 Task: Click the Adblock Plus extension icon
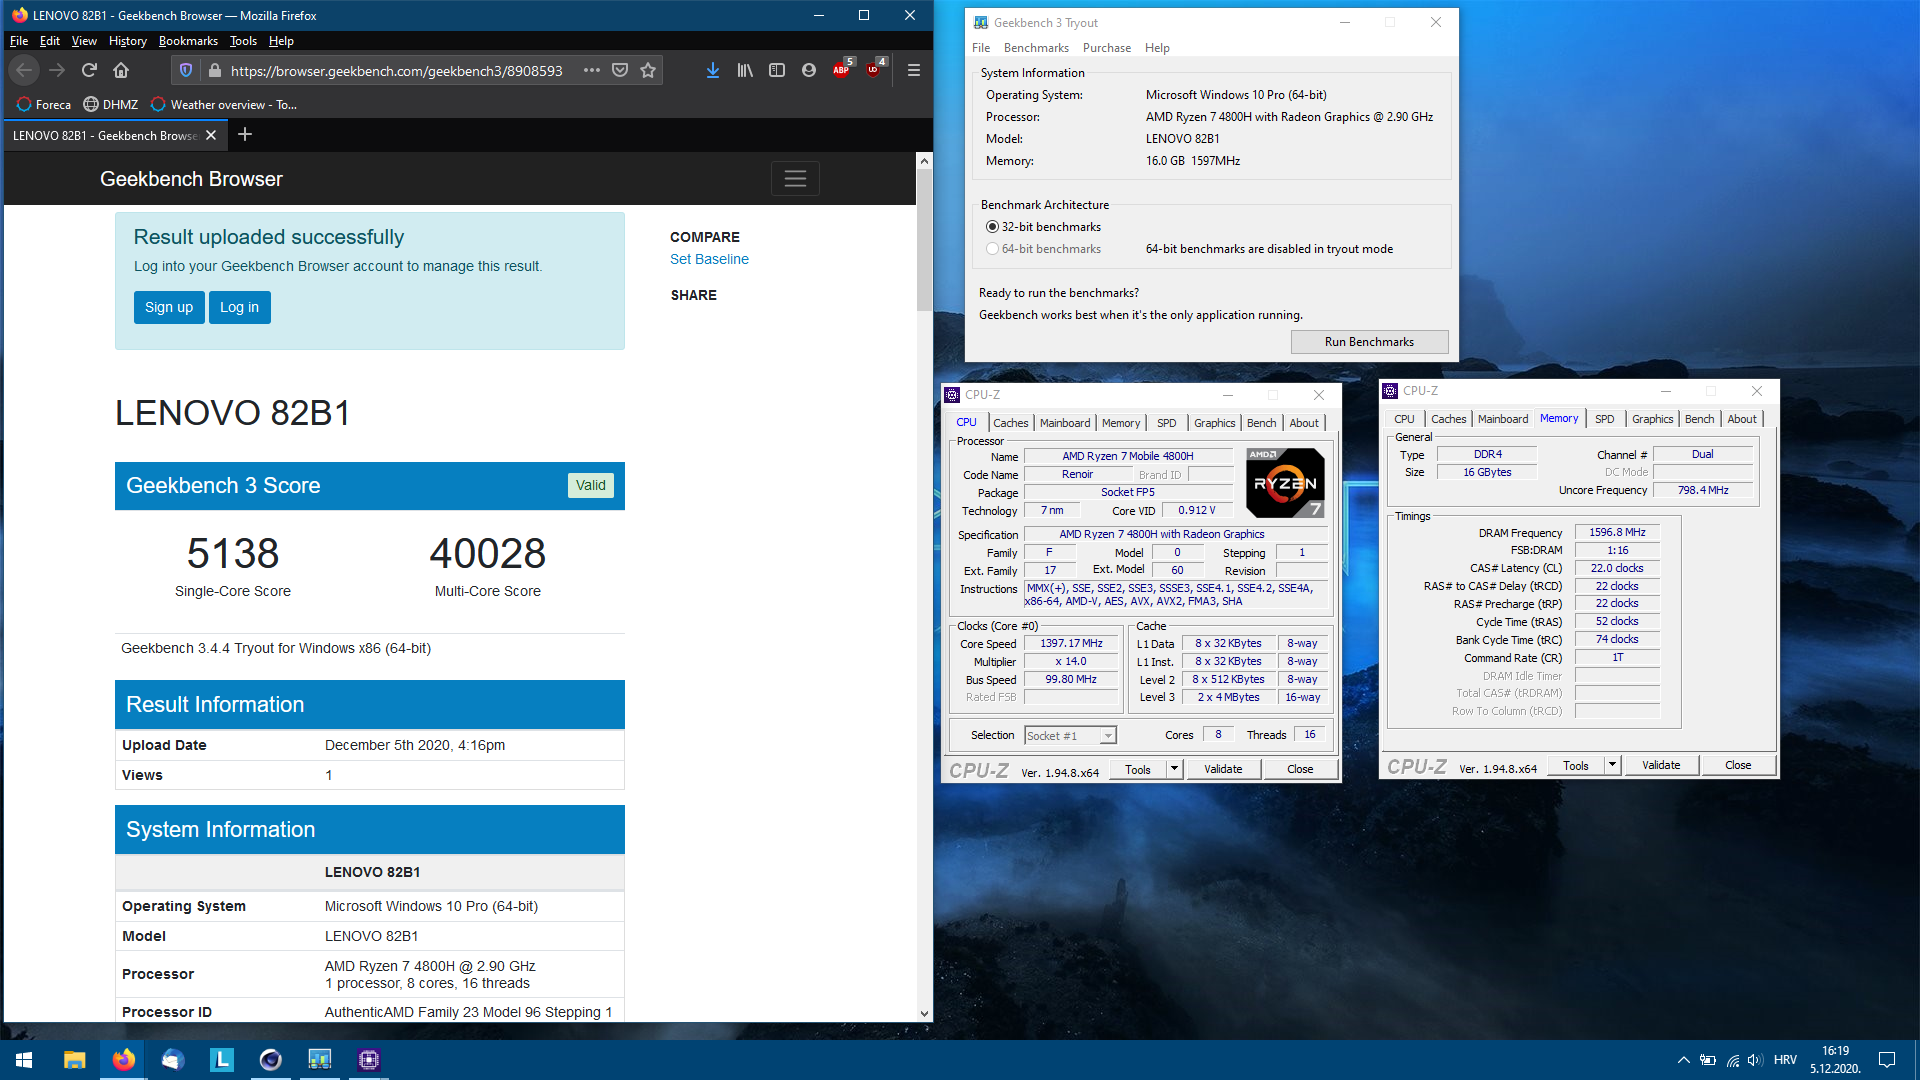842,69
